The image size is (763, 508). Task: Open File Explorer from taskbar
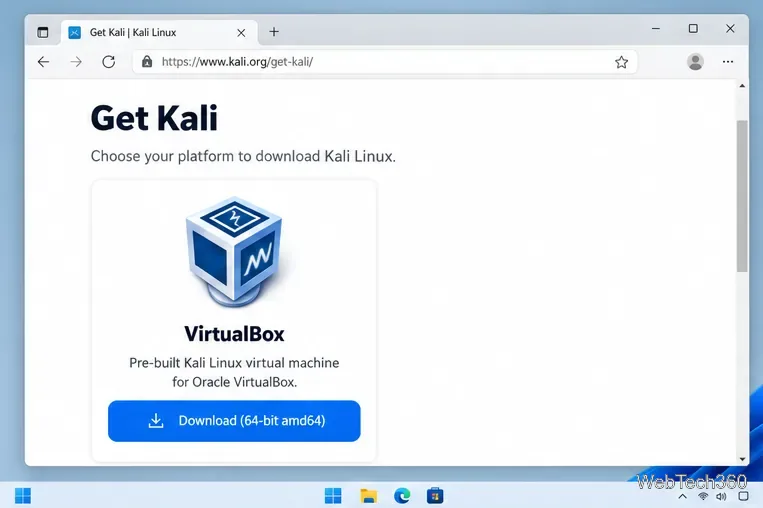pos(368,496)
